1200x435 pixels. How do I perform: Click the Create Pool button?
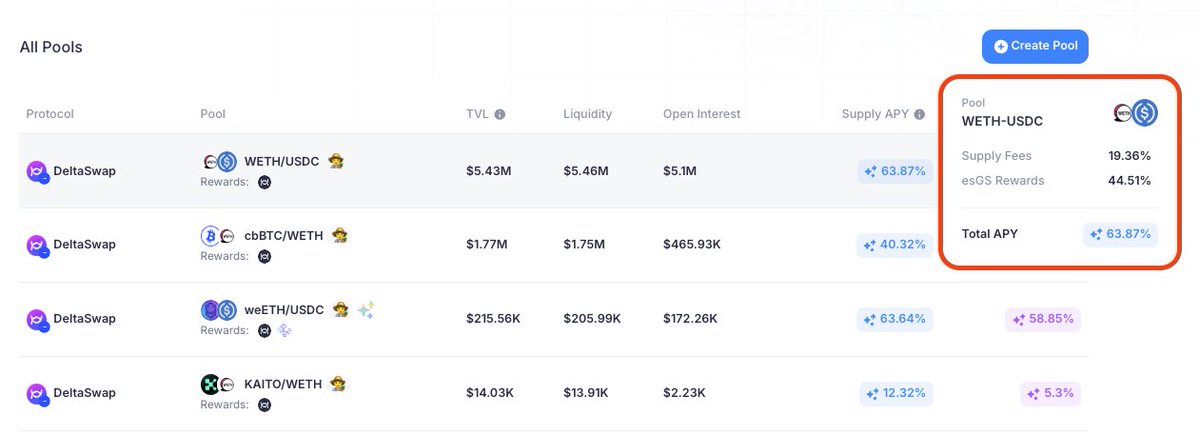click(1035, 46)
